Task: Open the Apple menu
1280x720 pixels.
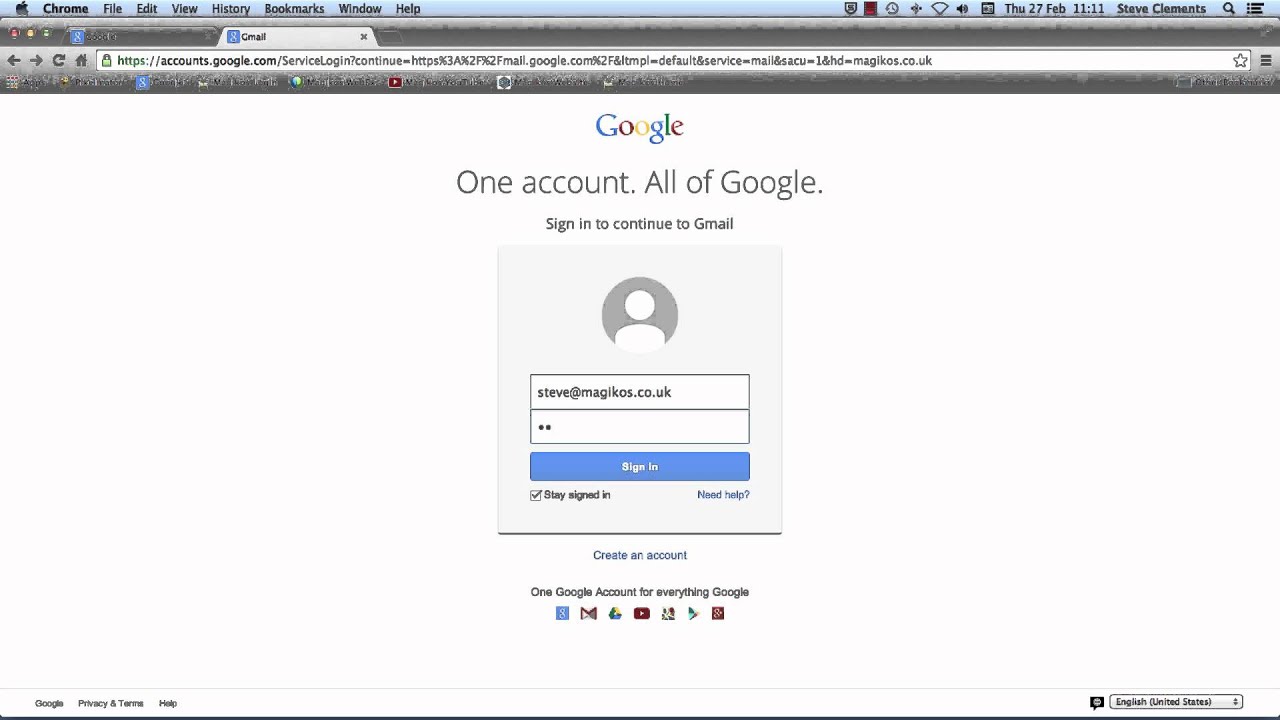Action: click(x=21, y=9)
